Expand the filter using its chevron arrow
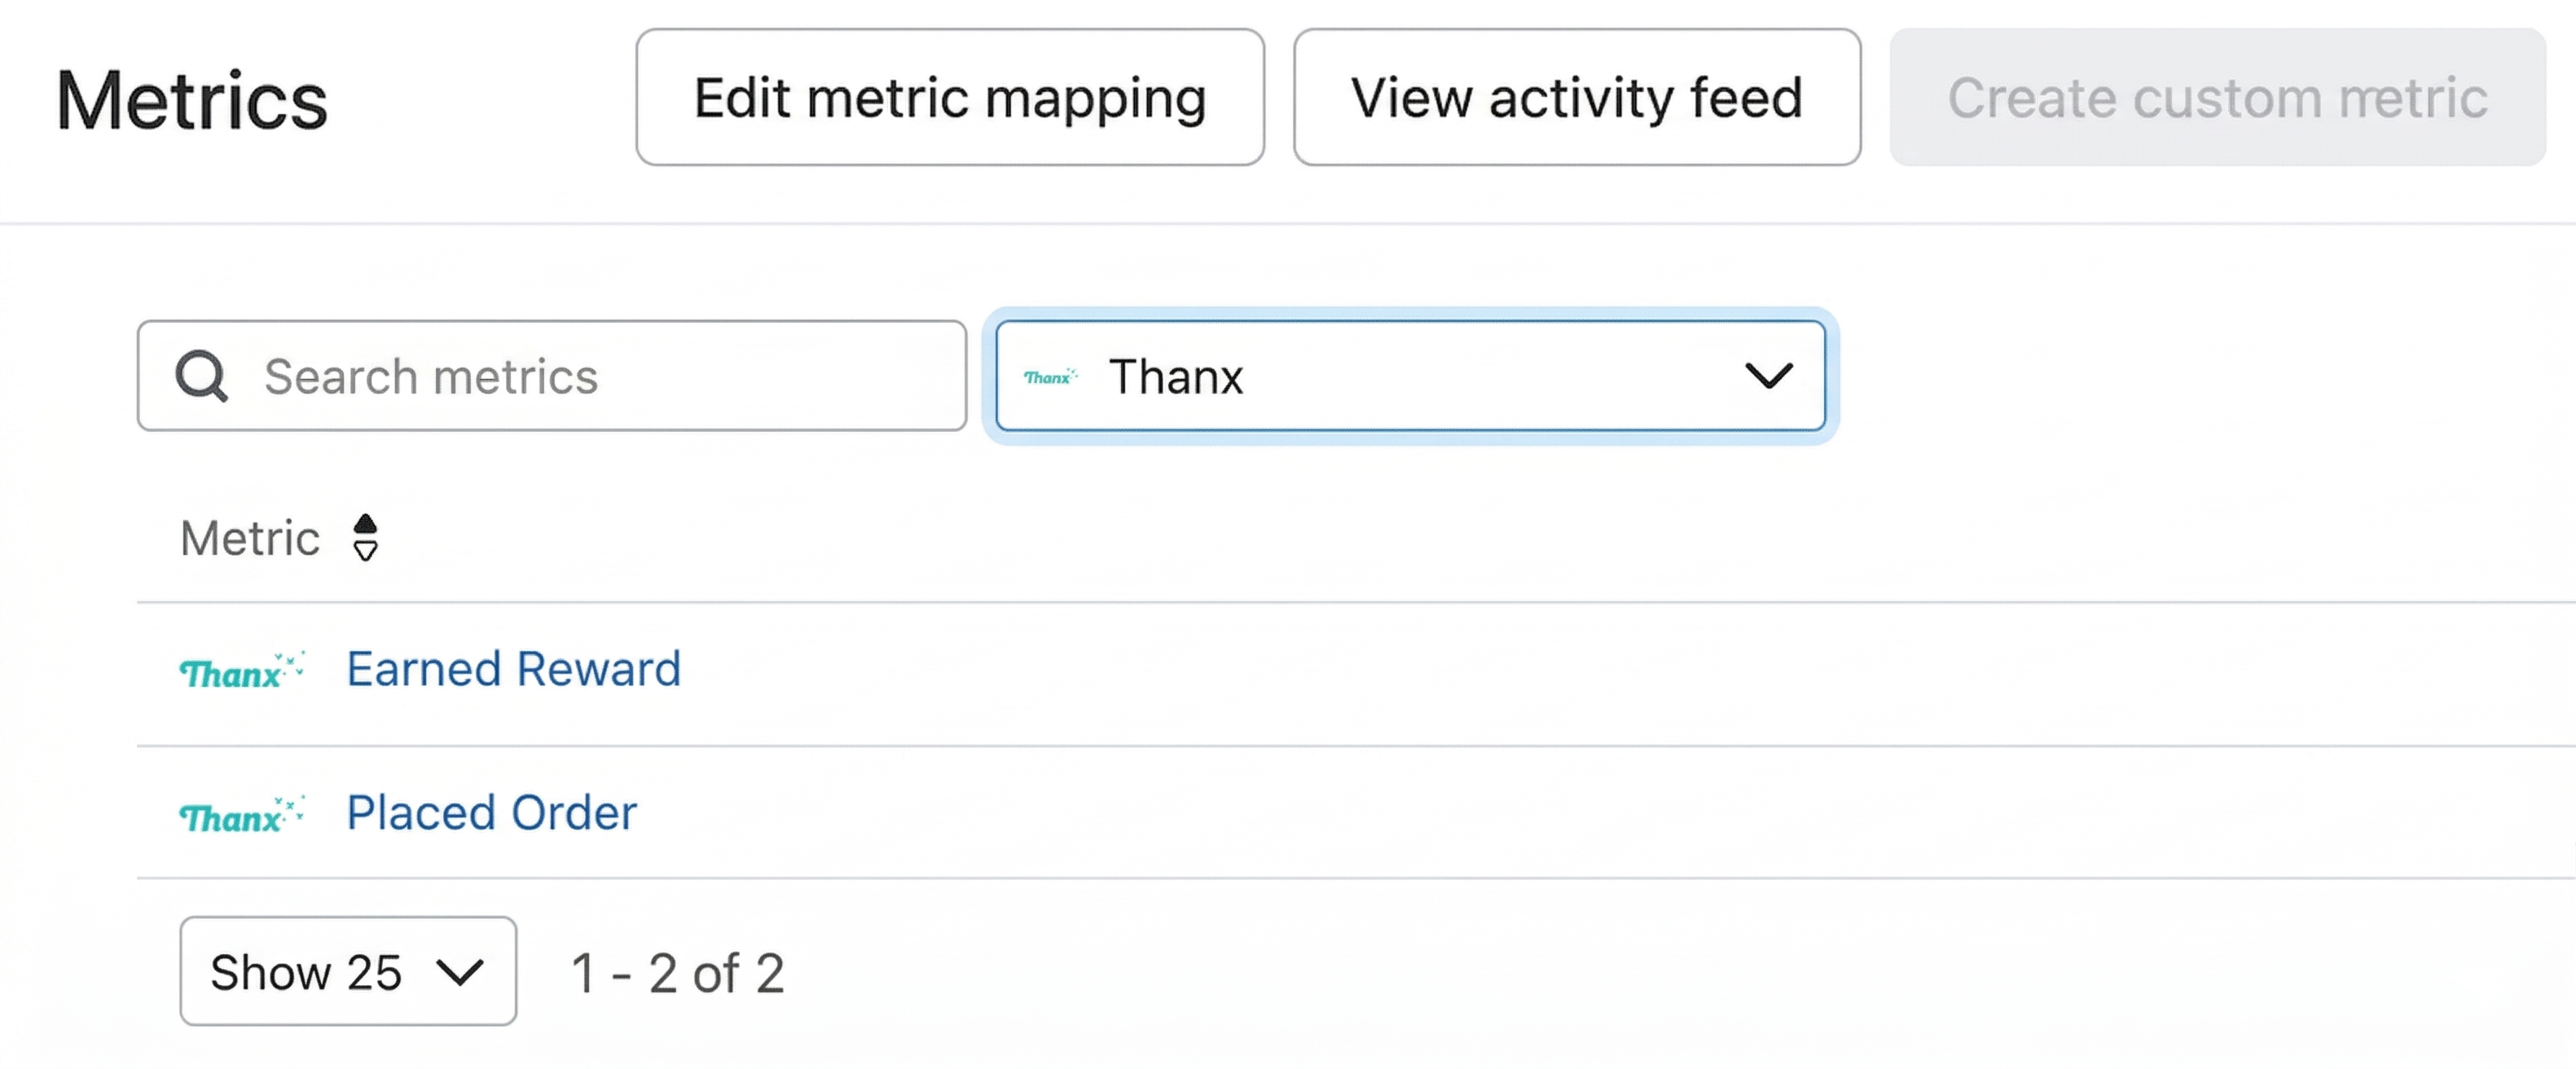2576x1069 pixels. pyautogui.click(x=1768, y=376)
